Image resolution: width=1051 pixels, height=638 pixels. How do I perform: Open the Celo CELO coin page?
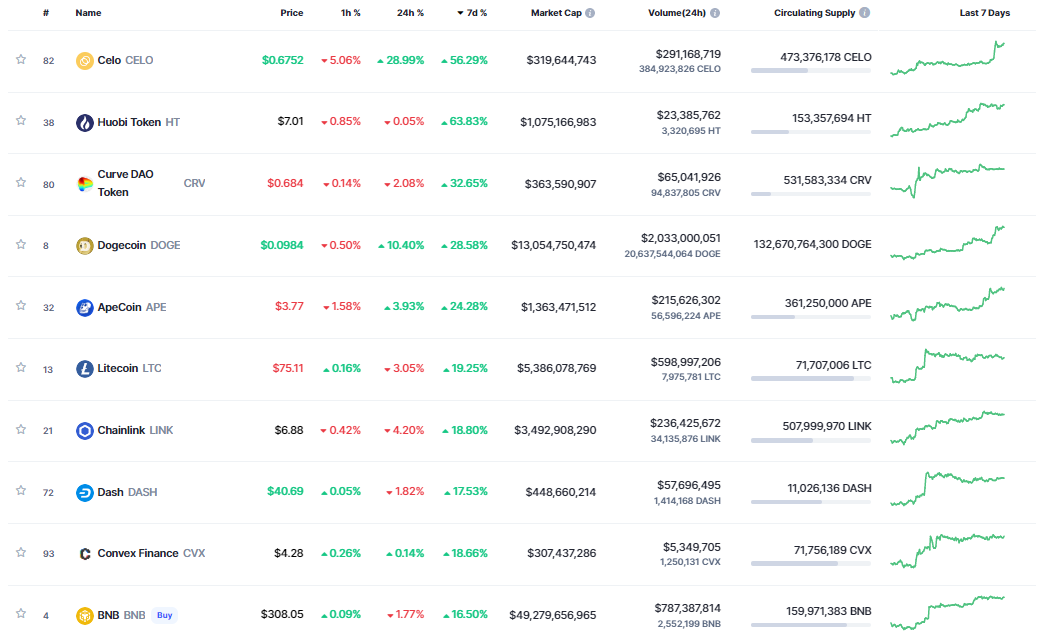coord(125,60)
